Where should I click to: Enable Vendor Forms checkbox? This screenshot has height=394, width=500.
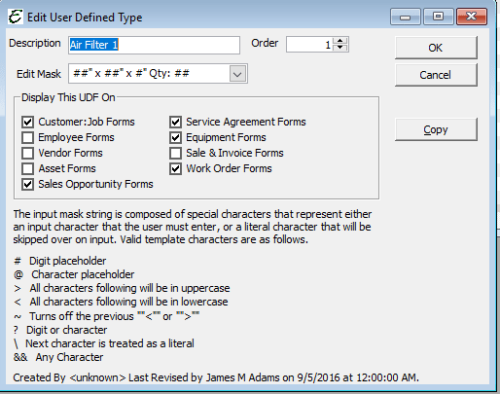point(28,153)
